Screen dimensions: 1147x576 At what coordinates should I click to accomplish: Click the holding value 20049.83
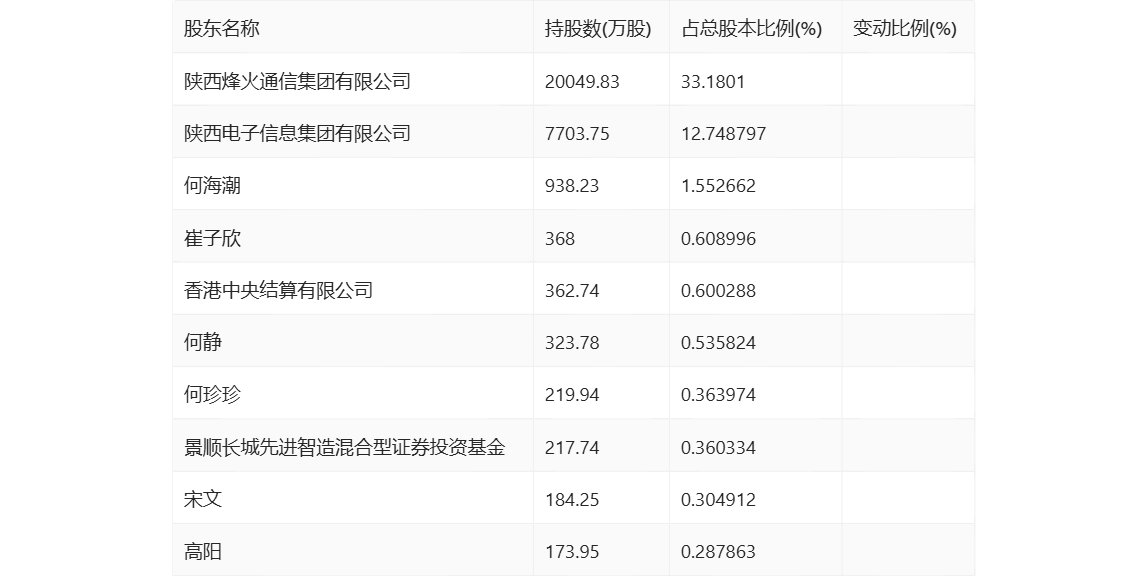click(582, 81)
